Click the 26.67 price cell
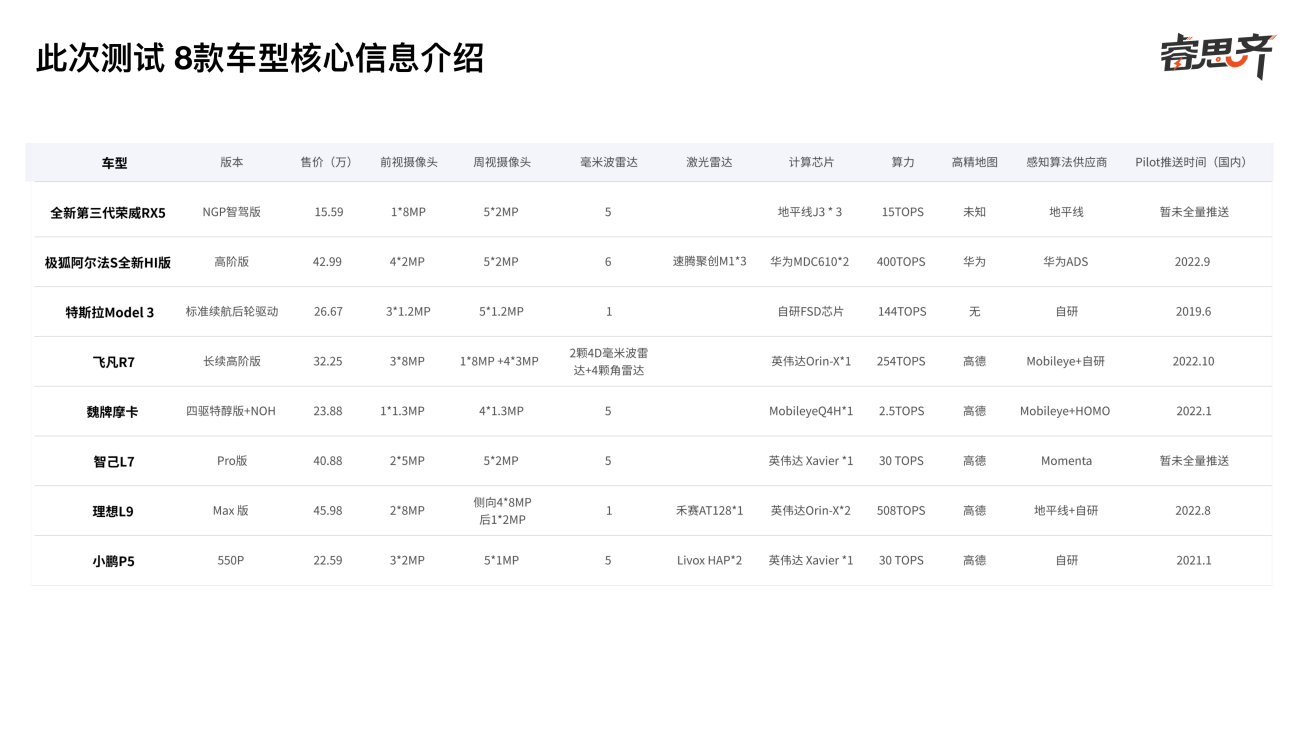 point(328,312)
